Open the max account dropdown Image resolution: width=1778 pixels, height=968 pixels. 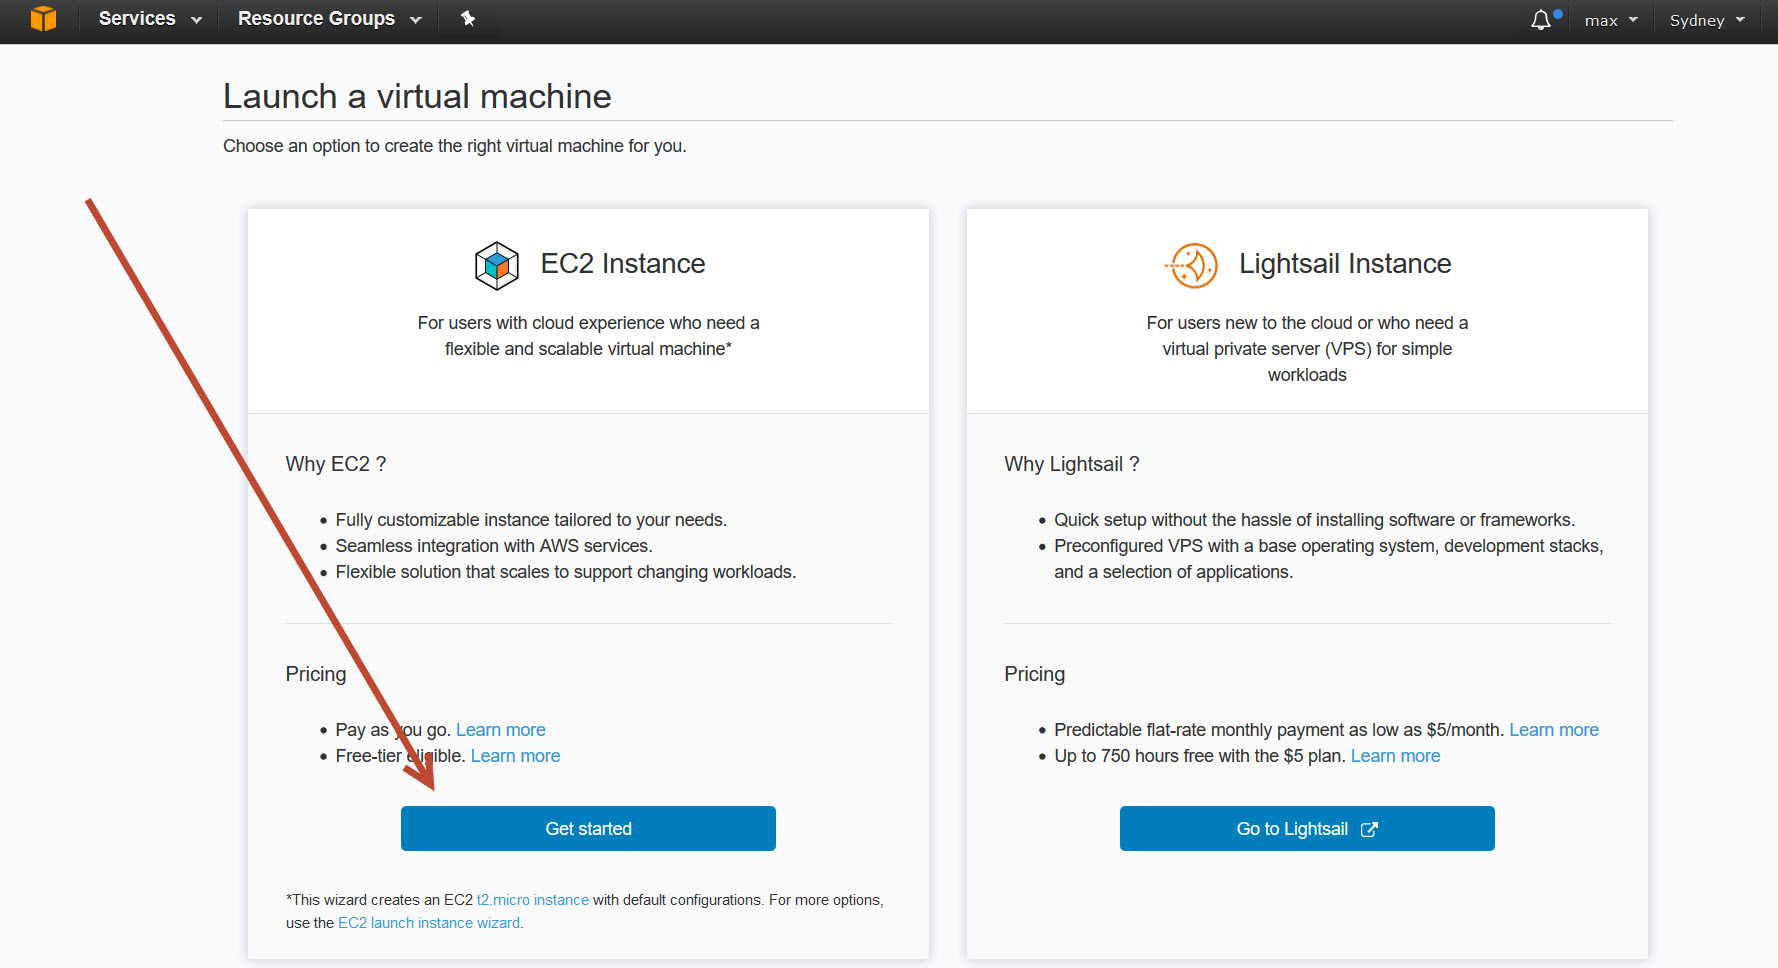point(1610,20)
